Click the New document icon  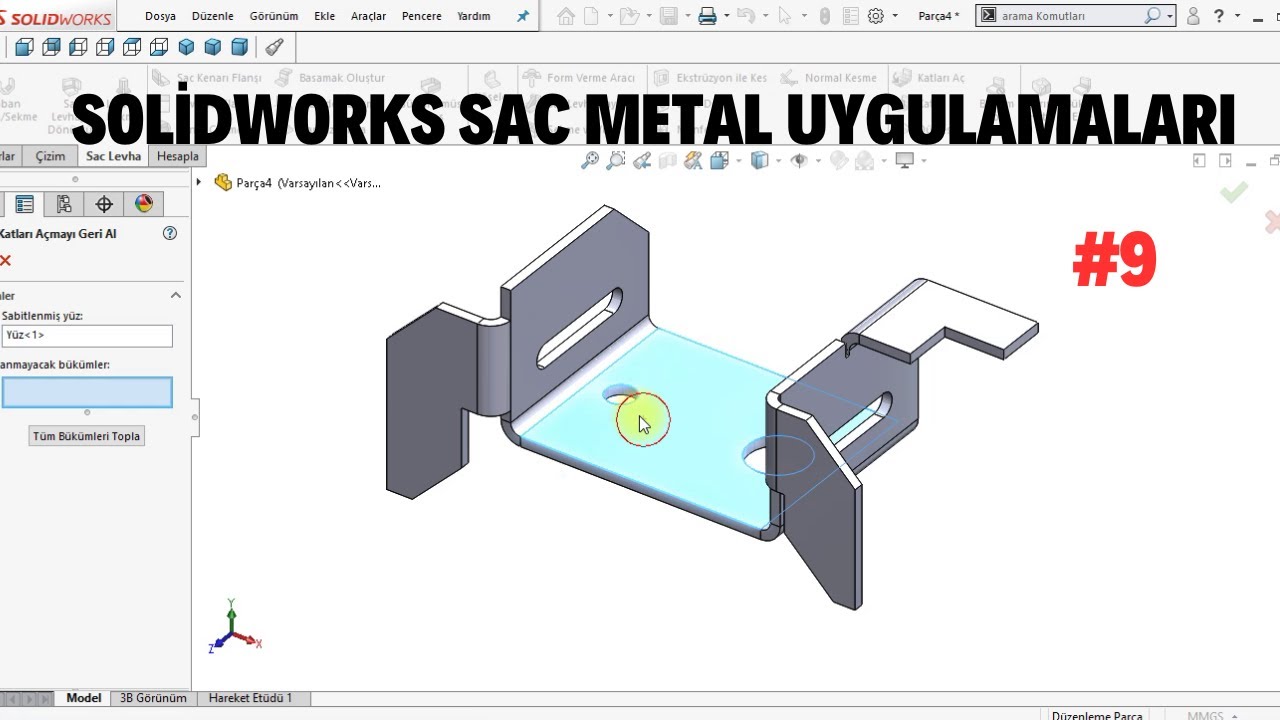click(592, 16)
